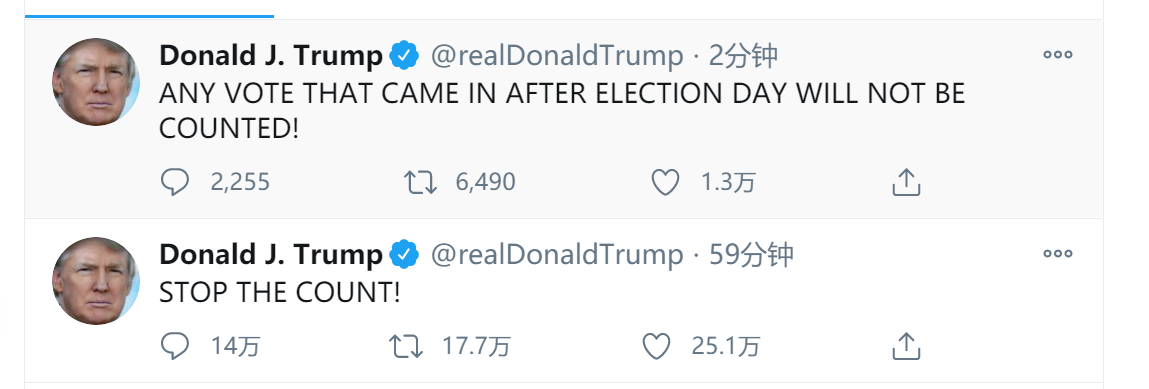Open the avatar on STOP THE COUNT tweet
The height and width of the screenshot is (389, 1149).
[x=96, y=281]
